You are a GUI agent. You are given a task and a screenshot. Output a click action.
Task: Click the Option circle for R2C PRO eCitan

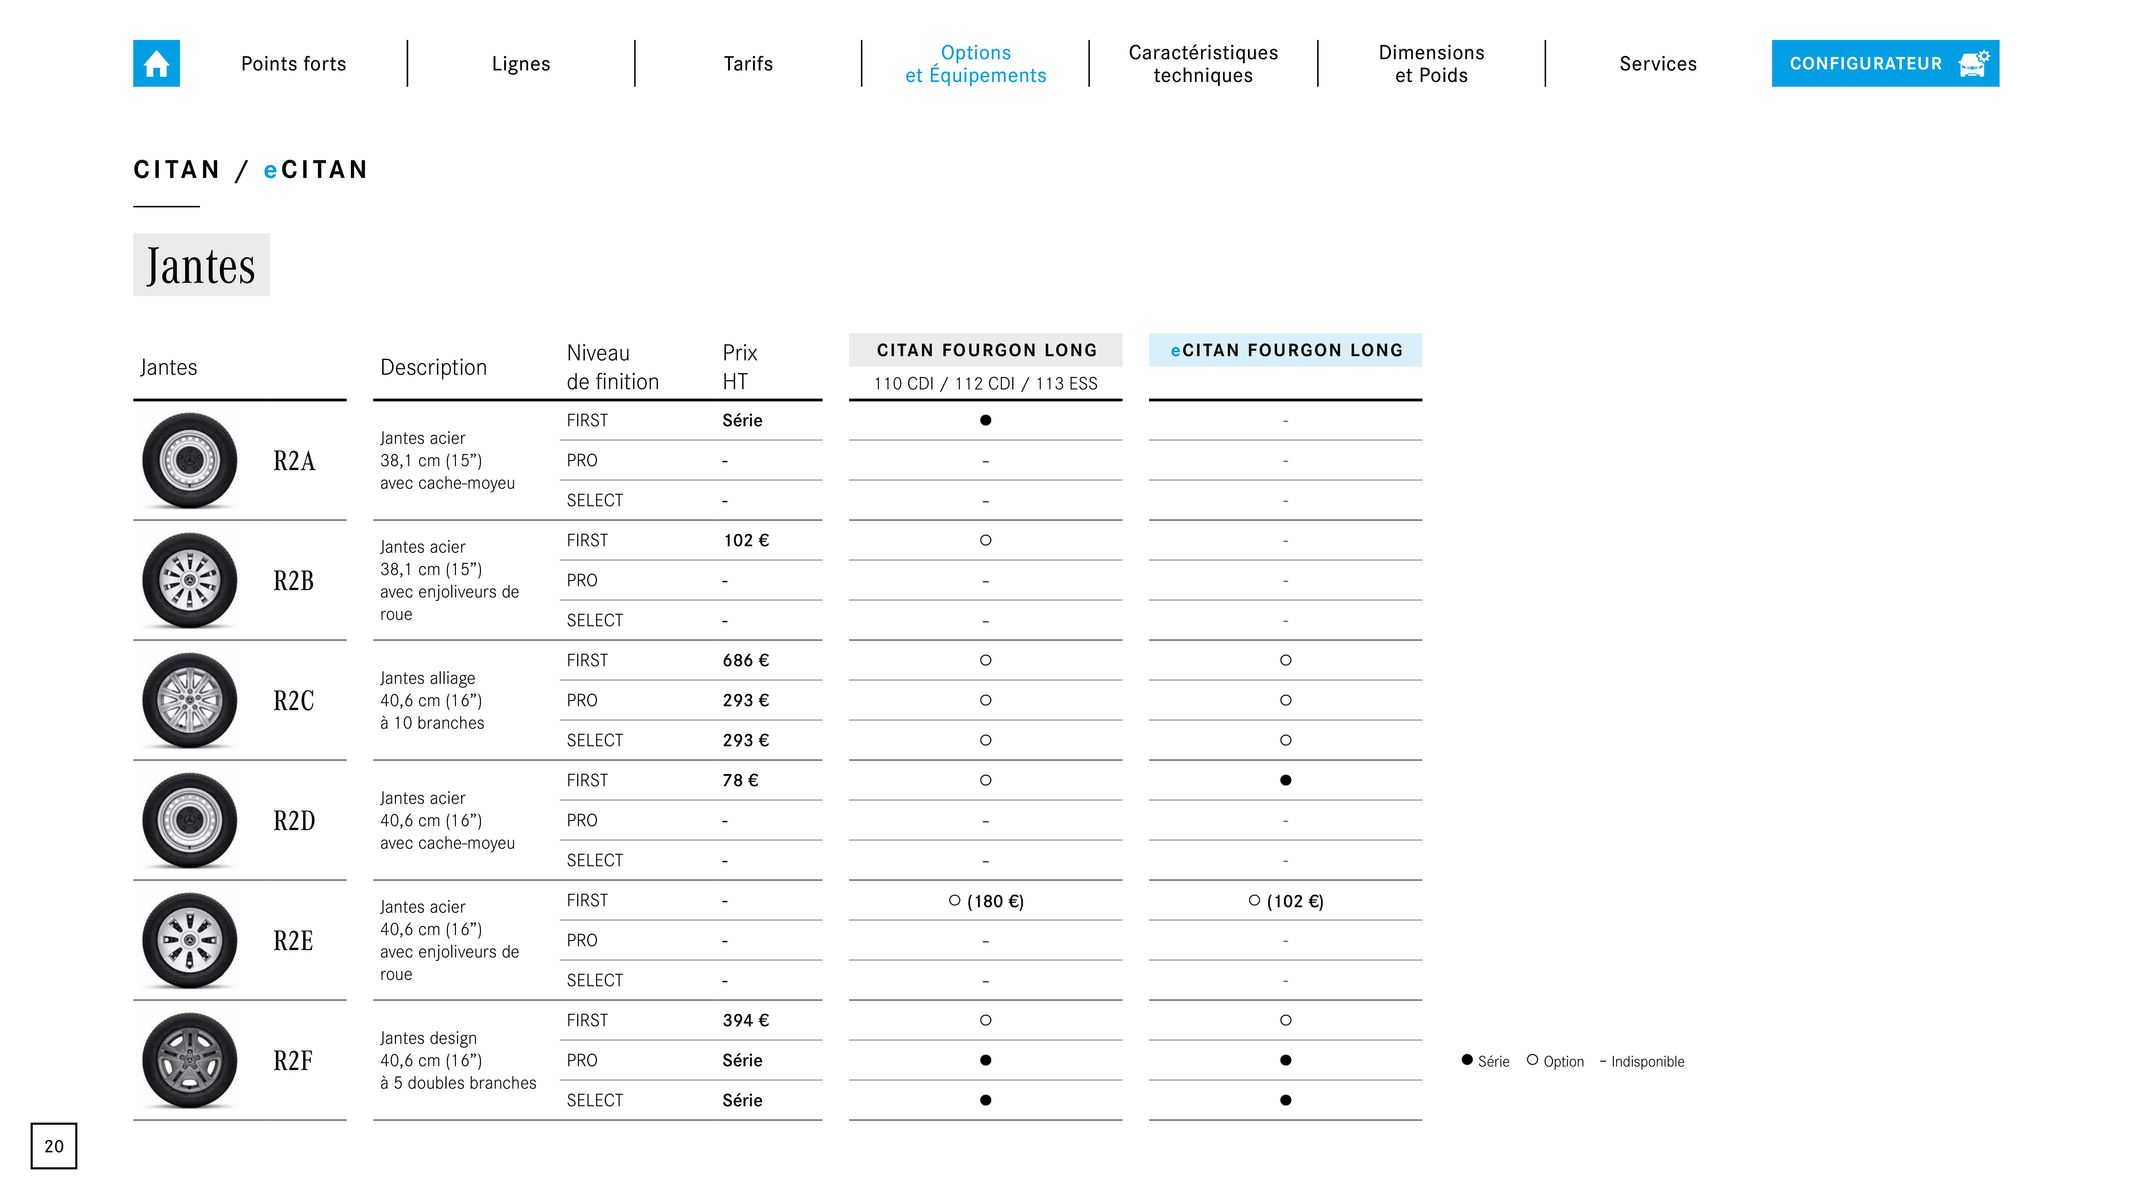[1286, 701]
